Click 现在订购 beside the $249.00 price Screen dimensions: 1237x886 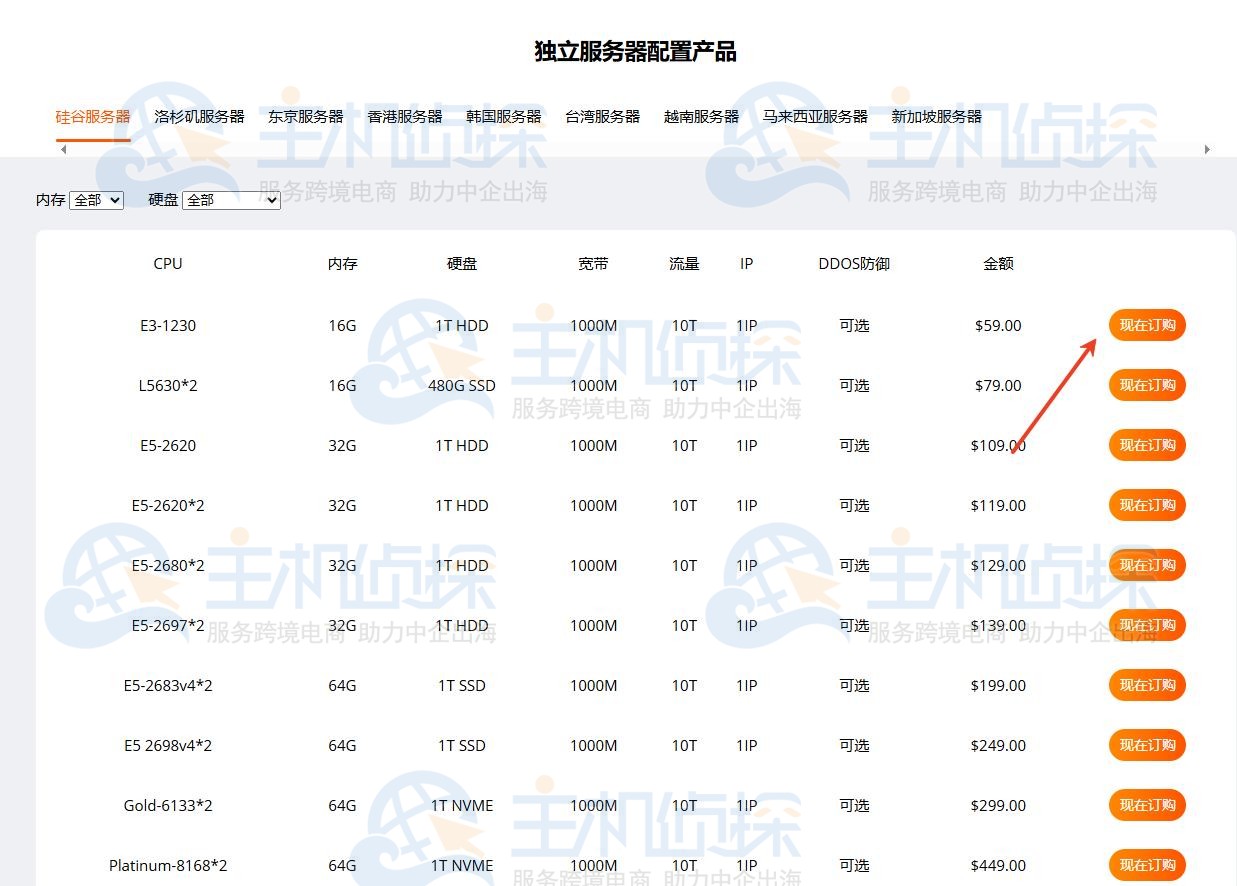pyautogui.click(x=1147, y=745)
